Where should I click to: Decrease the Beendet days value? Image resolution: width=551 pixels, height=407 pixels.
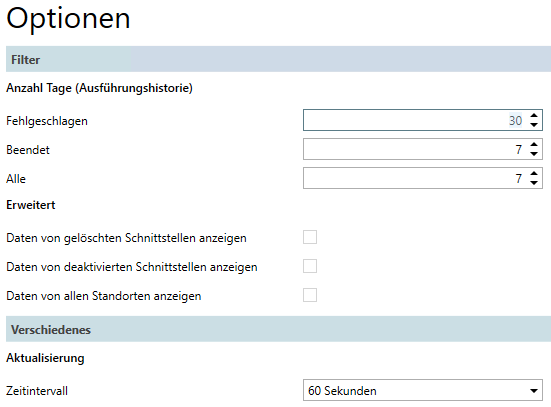[534, 154]
